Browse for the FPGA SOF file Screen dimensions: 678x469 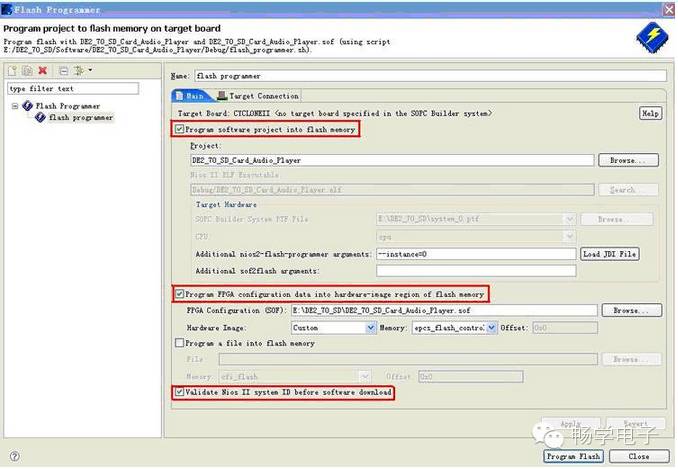coord(631,310)
